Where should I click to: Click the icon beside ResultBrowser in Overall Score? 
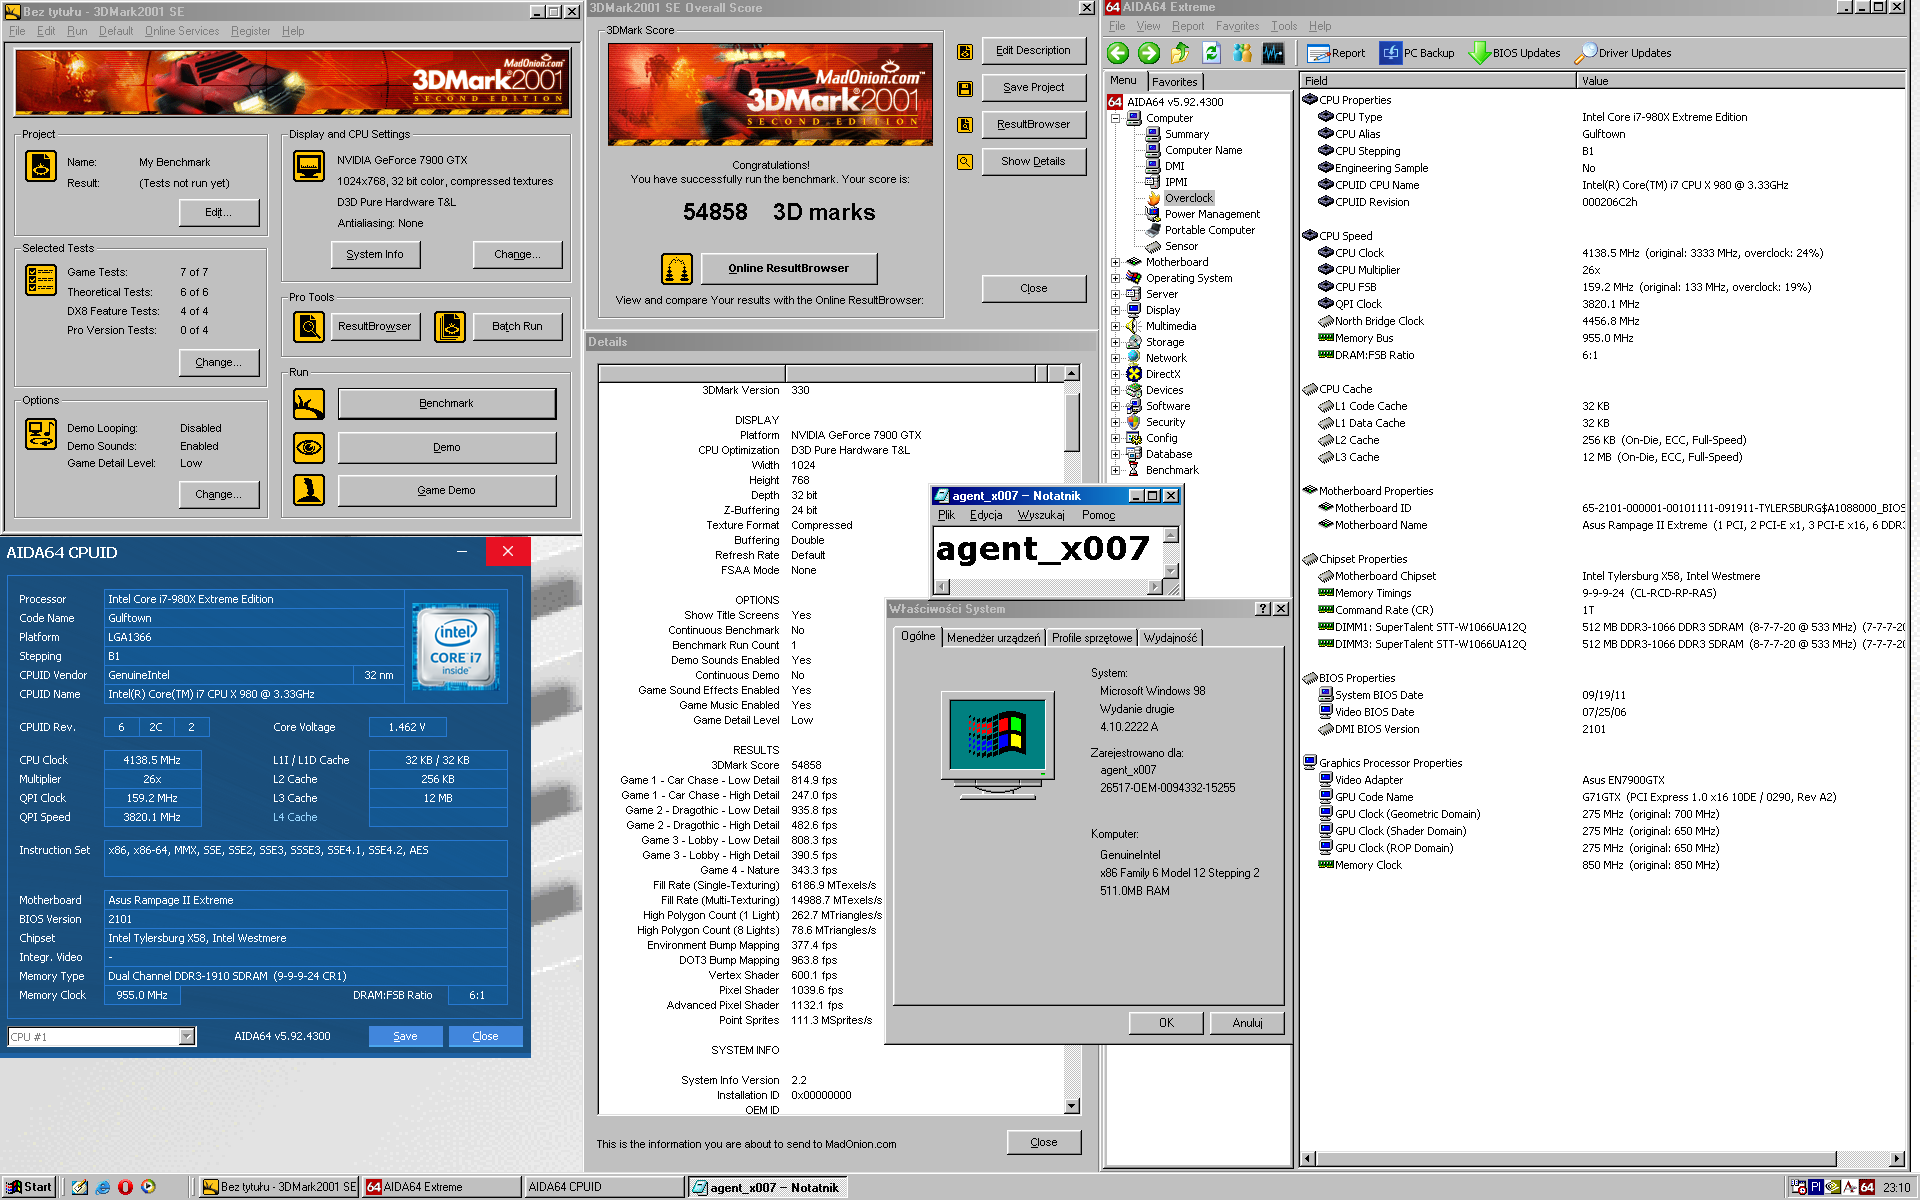[965, 125]
